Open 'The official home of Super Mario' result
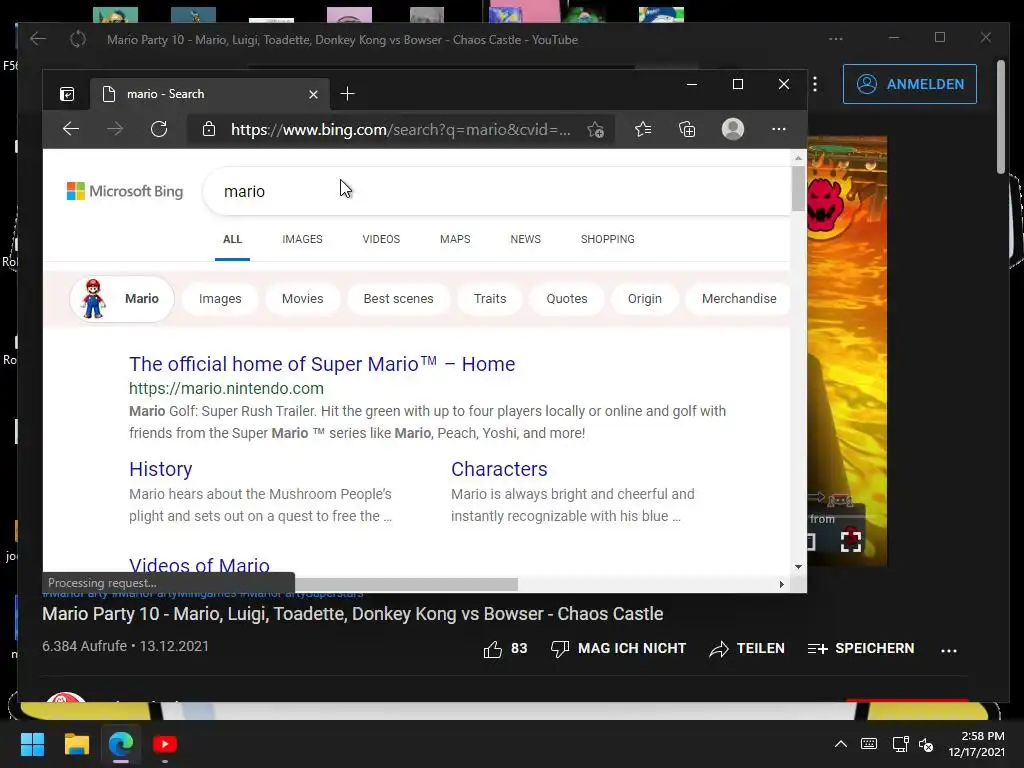The height and width of the screenshot is (768, 1024). pyautogui.click(x=322, y=364)
